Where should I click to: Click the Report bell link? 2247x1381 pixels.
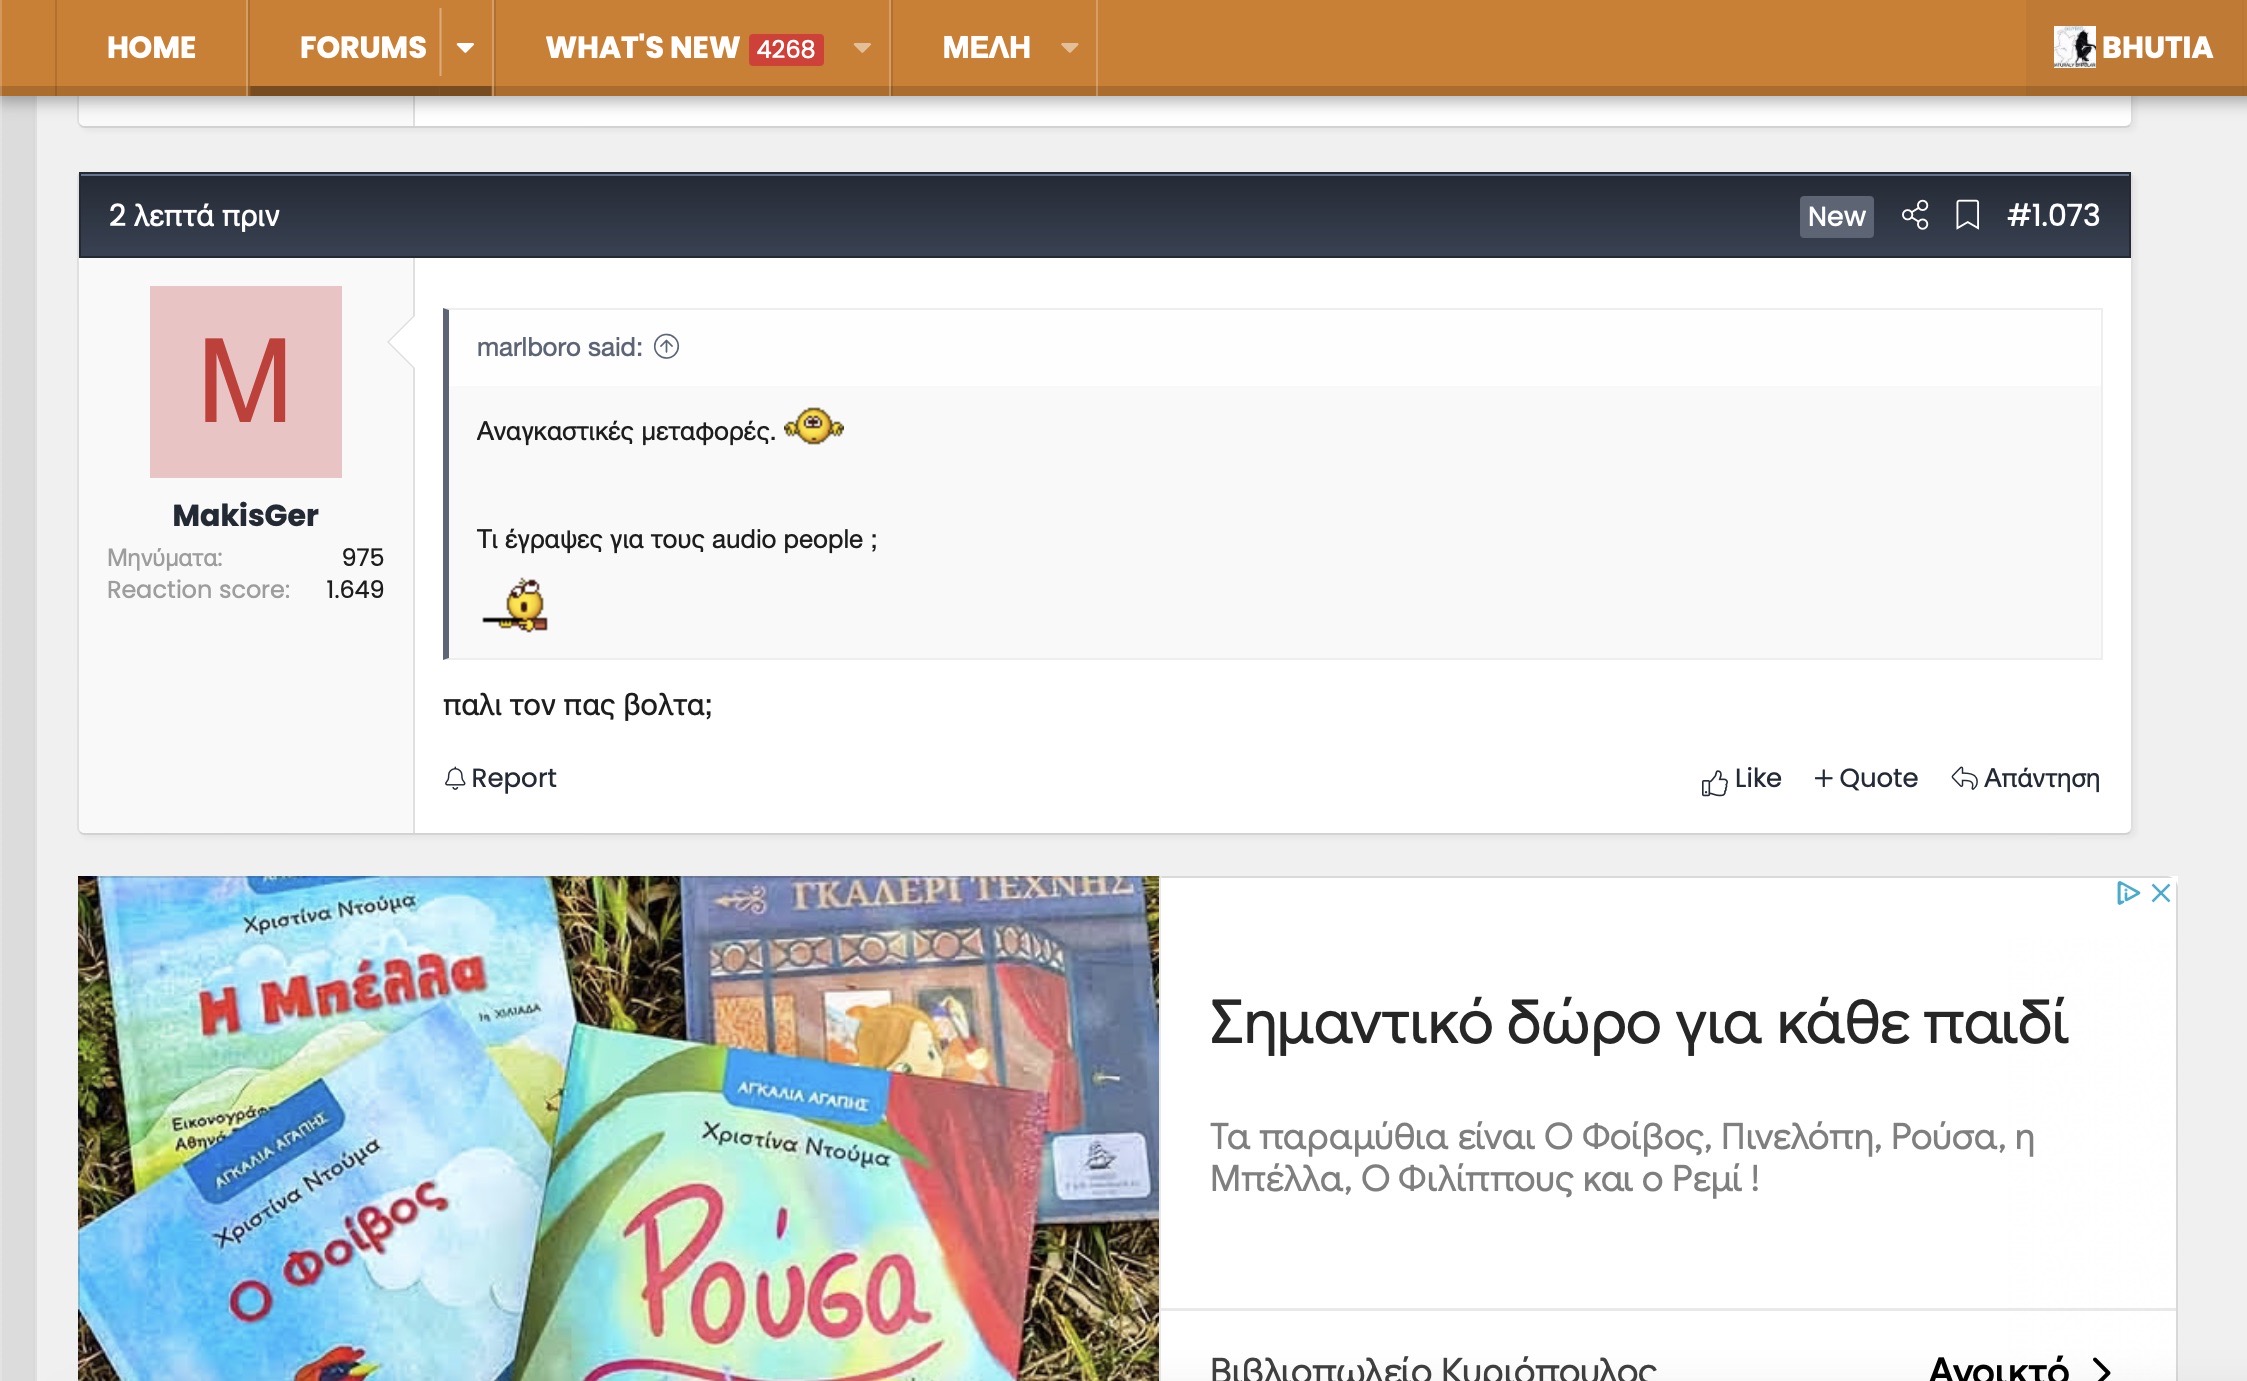coord(500,778)
